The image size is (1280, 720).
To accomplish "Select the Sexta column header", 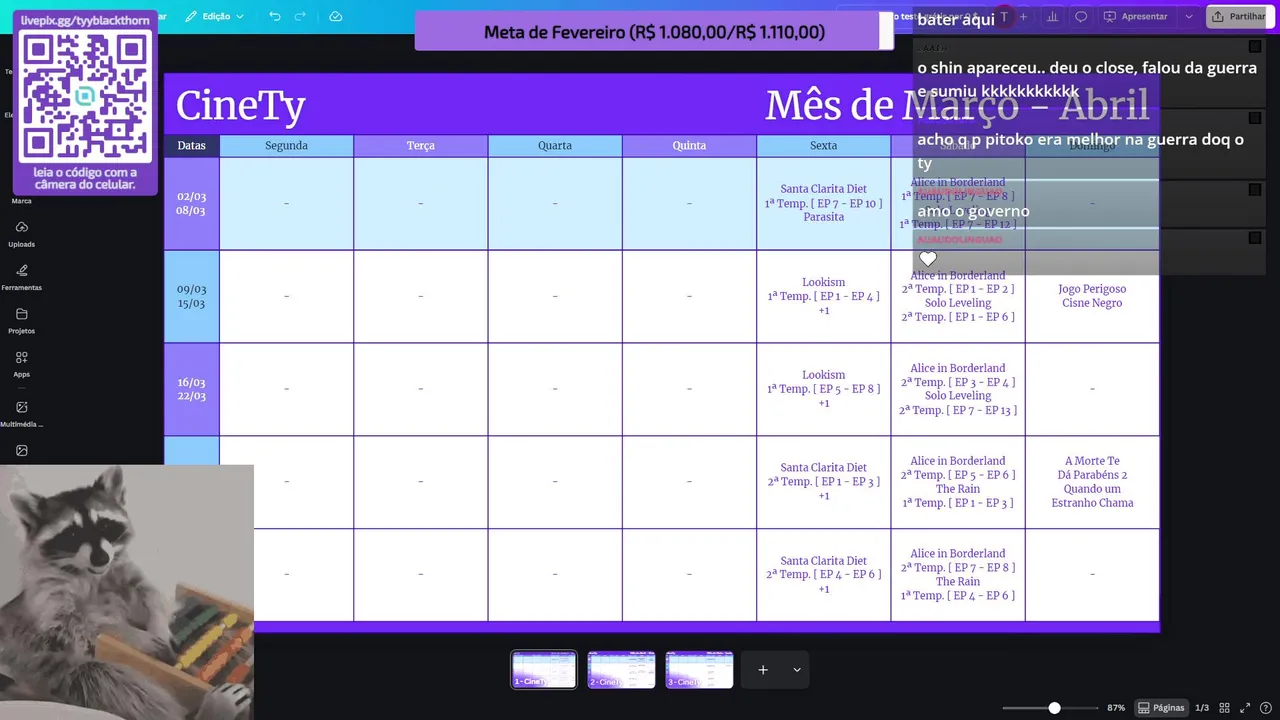I will coord(824,146).
